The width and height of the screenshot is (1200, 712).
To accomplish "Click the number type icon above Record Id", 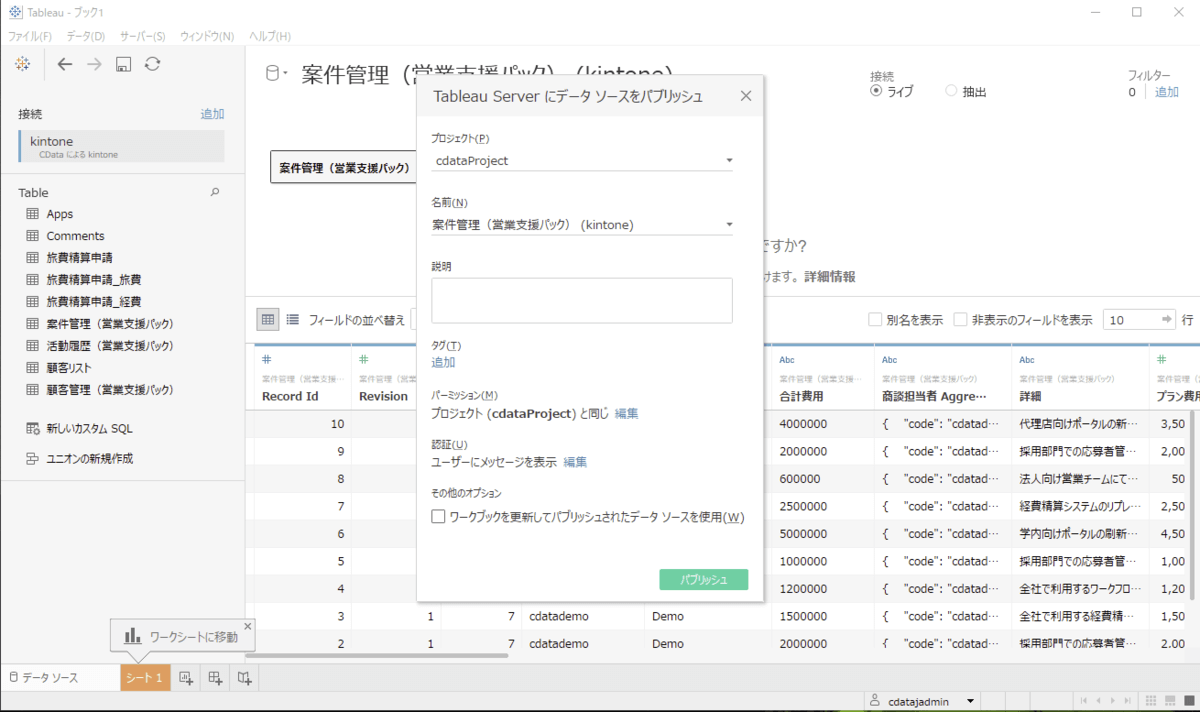I will click(x=267, y=360).
